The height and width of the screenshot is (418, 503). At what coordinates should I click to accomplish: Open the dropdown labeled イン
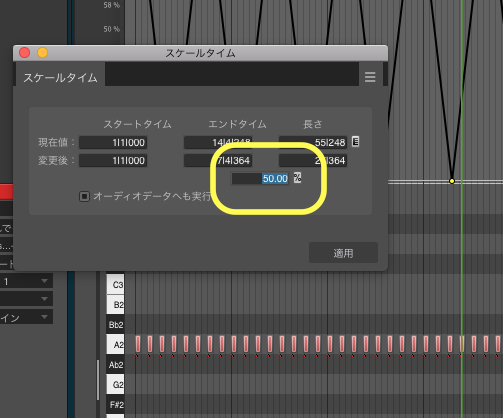point(26,317)
